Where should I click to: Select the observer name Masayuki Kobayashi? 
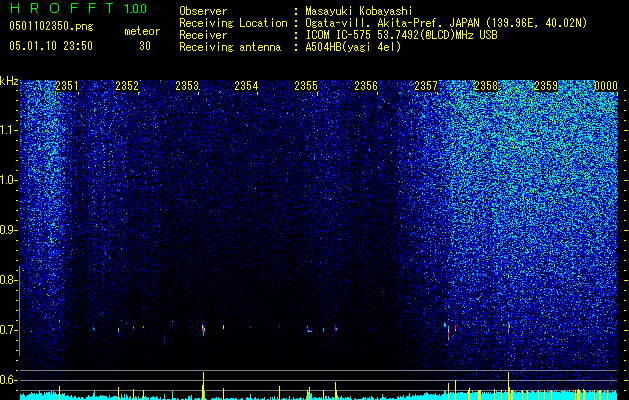point(359,11)
